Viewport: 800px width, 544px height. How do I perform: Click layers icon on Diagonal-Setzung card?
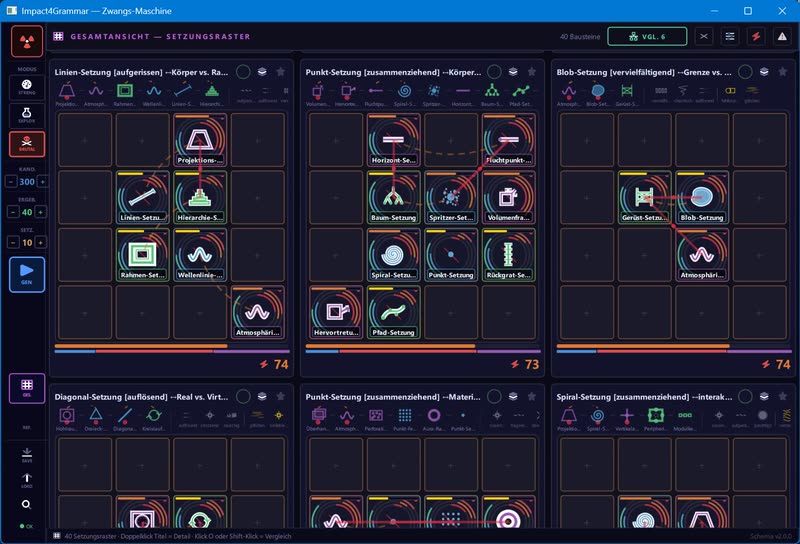pyautogui.click(x=262, y=397)
